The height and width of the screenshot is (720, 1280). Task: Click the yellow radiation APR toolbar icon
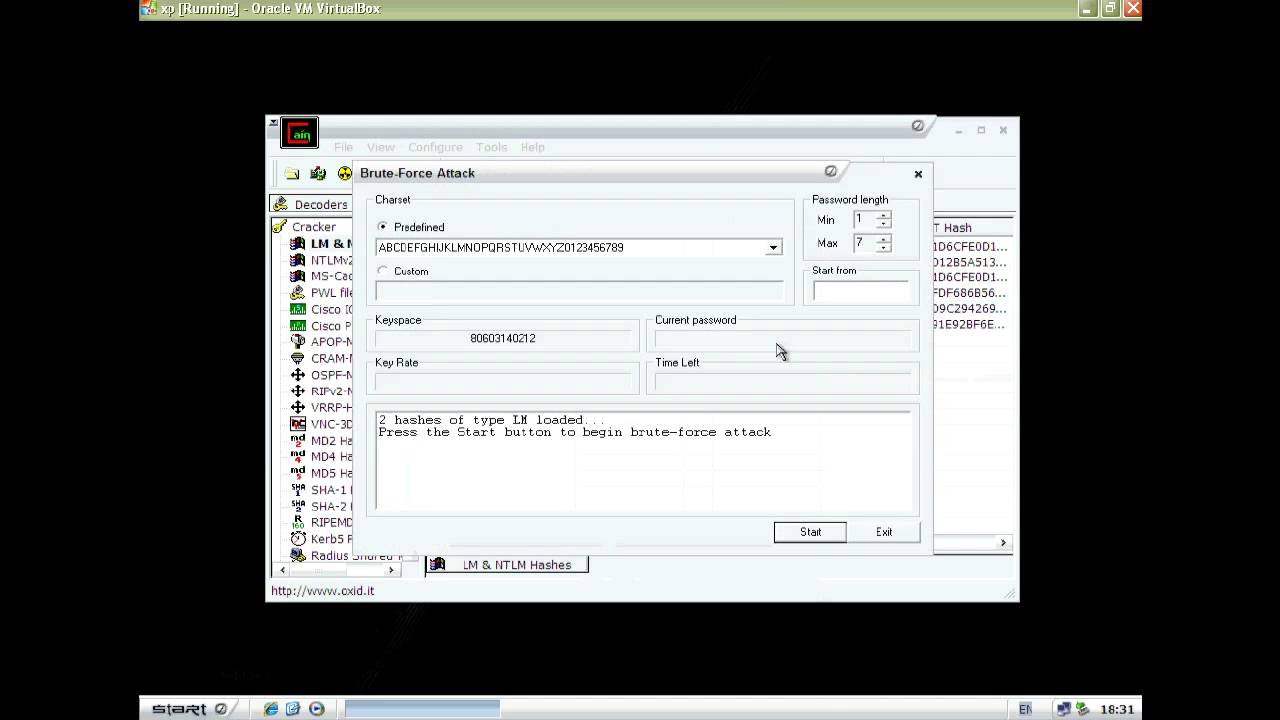pyautogui.click(x=344, y=173)
